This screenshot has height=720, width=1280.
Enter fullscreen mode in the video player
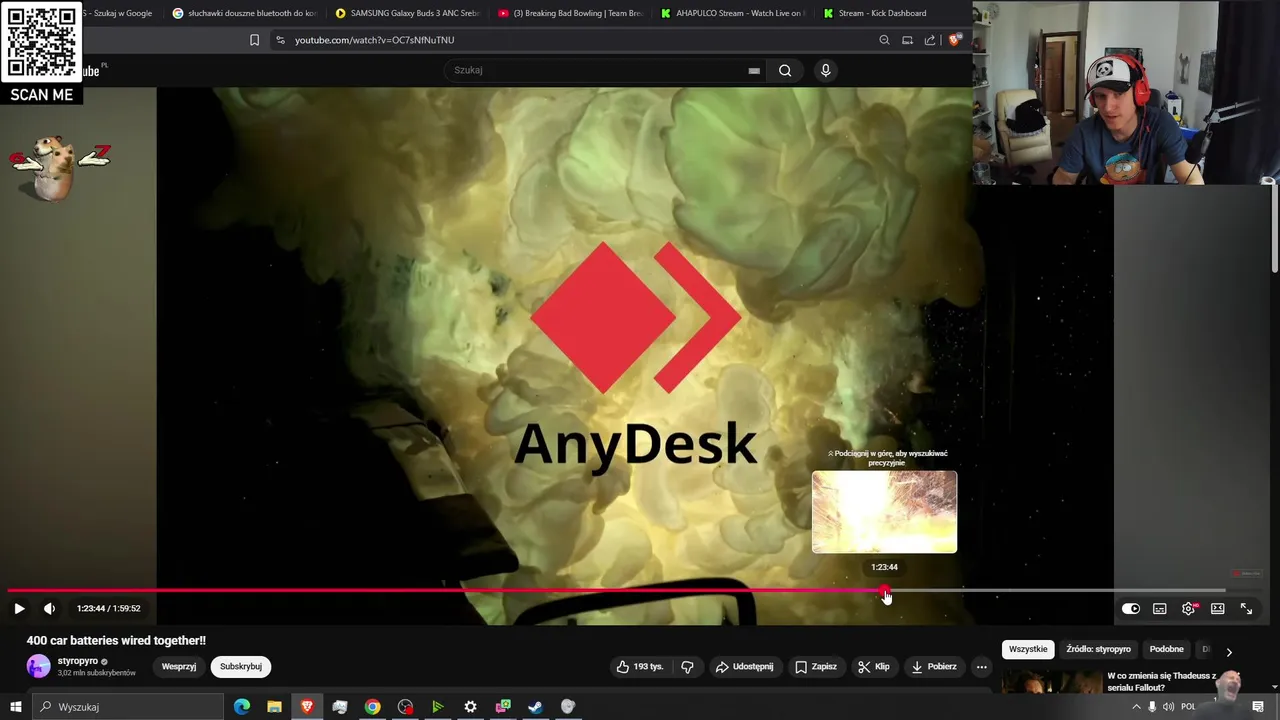tap(1246, 608)
